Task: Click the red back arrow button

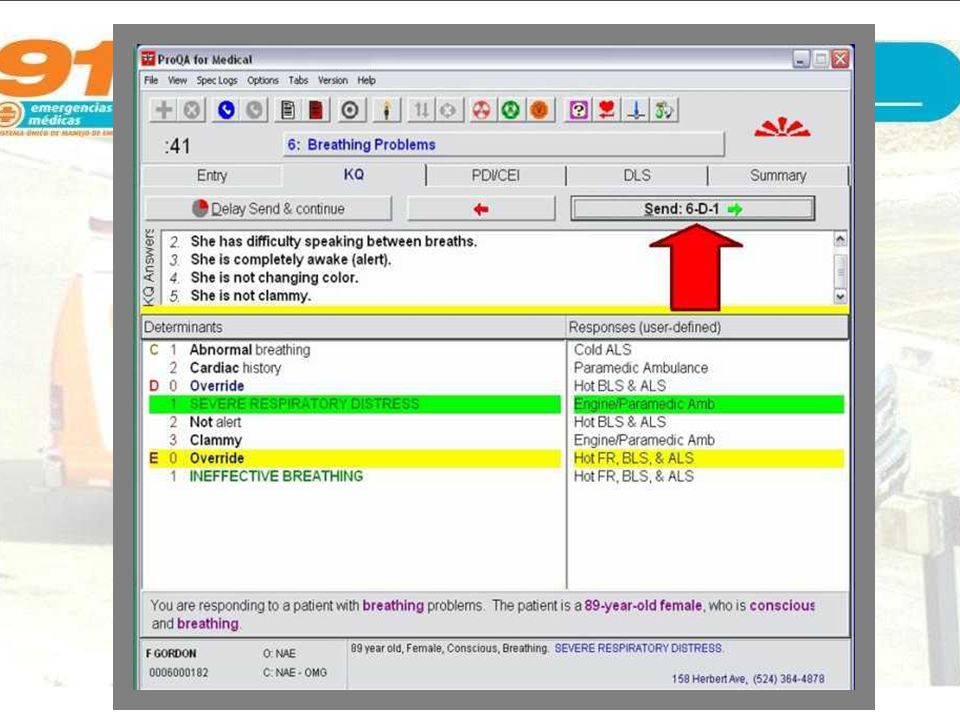Action: pyautogui.click(x=481, y=209)
